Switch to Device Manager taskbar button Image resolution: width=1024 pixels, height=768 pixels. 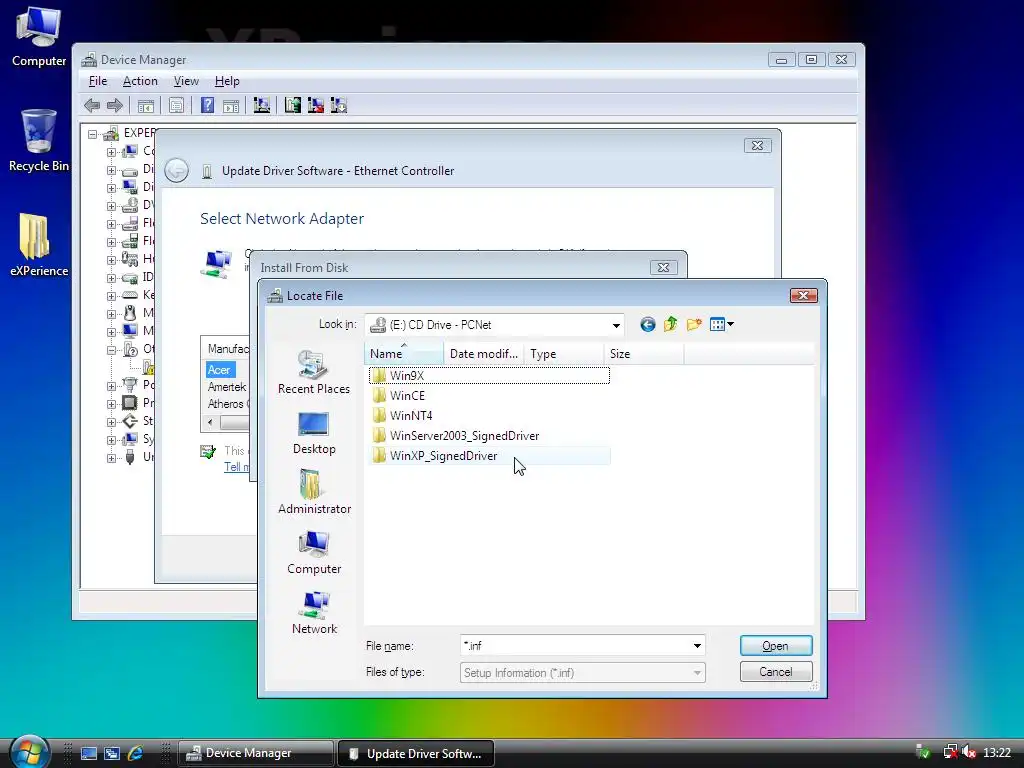255,753
